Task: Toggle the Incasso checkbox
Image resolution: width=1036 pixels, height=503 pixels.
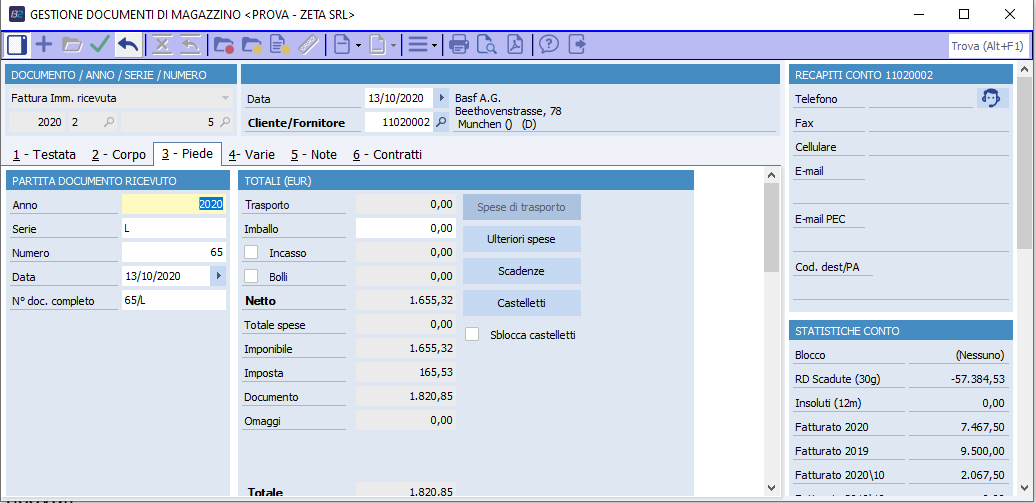Action: 251,252
